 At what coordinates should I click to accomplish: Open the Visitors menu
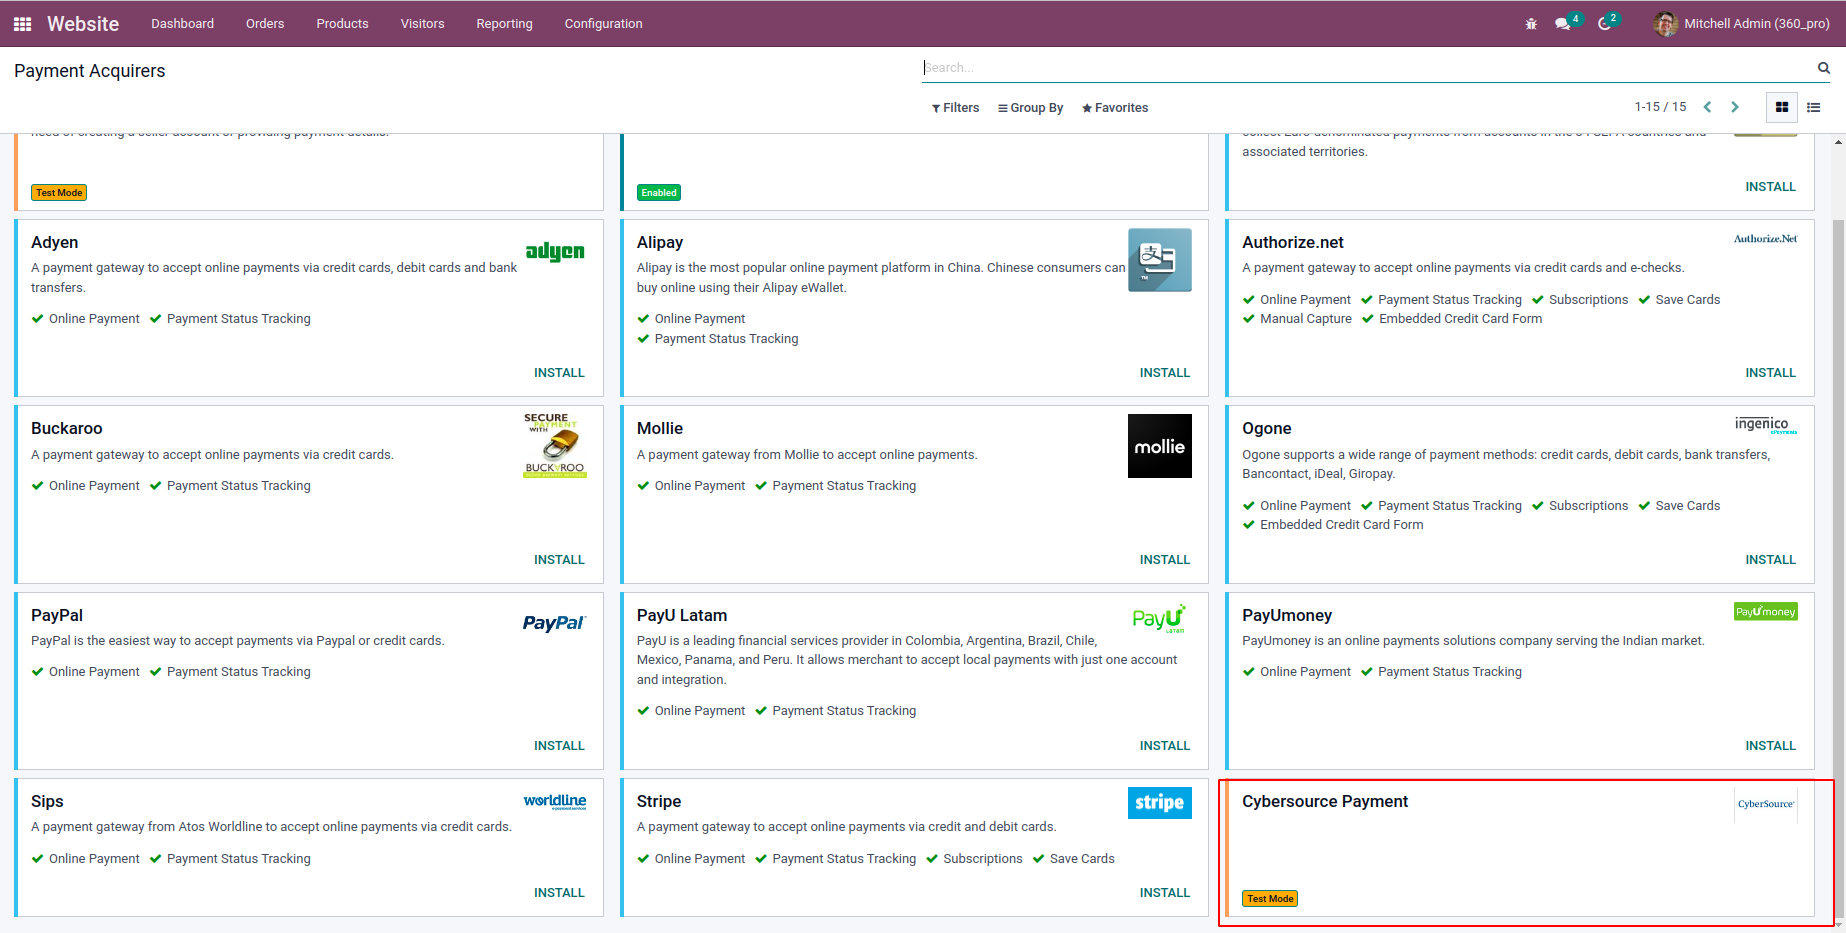coord(423,24)
